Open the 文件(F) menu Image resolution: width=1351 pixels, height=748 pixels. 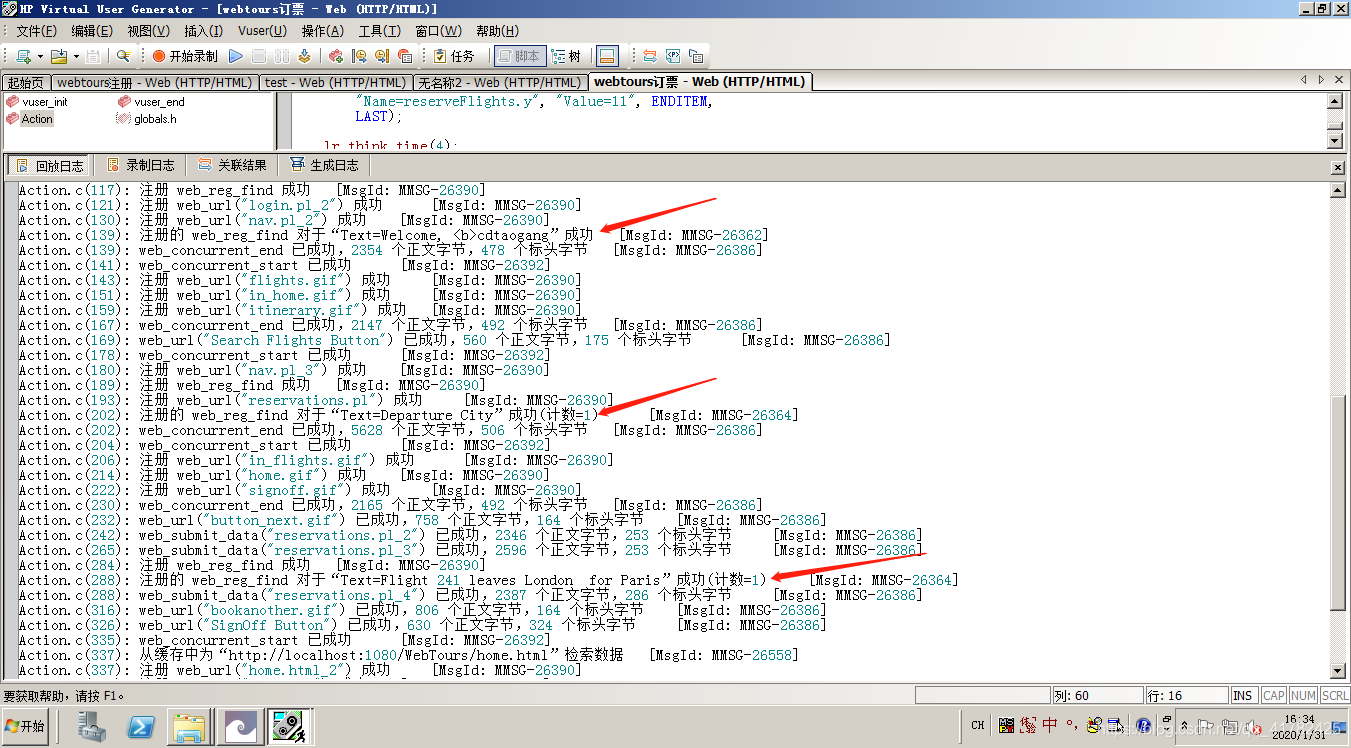pos(36,31)
